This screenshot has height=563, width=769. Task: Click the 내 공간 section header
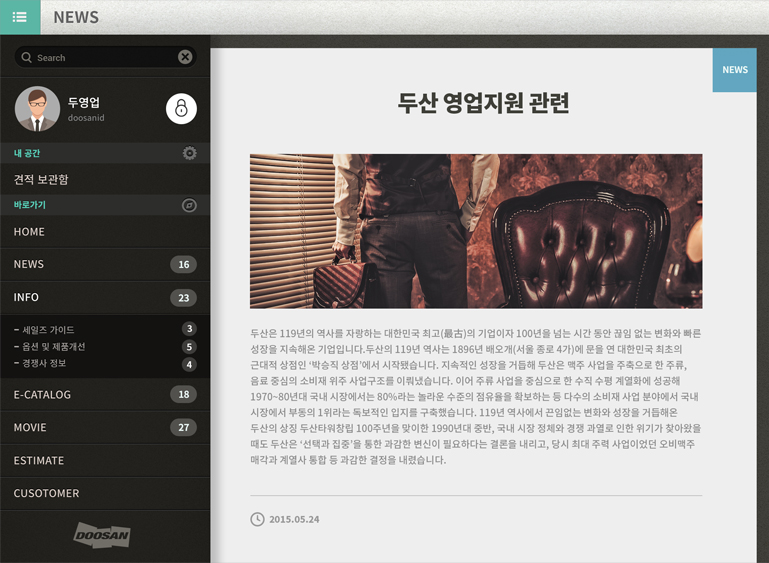[x=105, y=153]
